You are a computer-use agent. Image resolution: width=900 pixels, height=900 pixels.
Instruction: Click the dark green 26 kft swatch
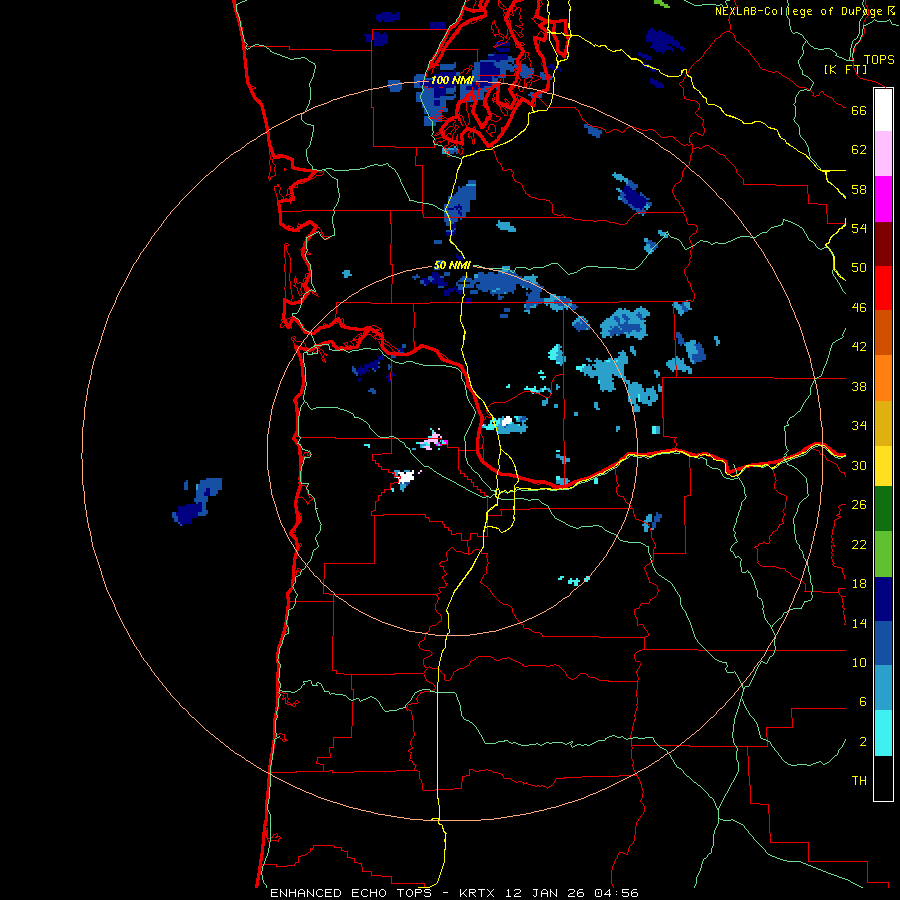click(x=883, y=509)
